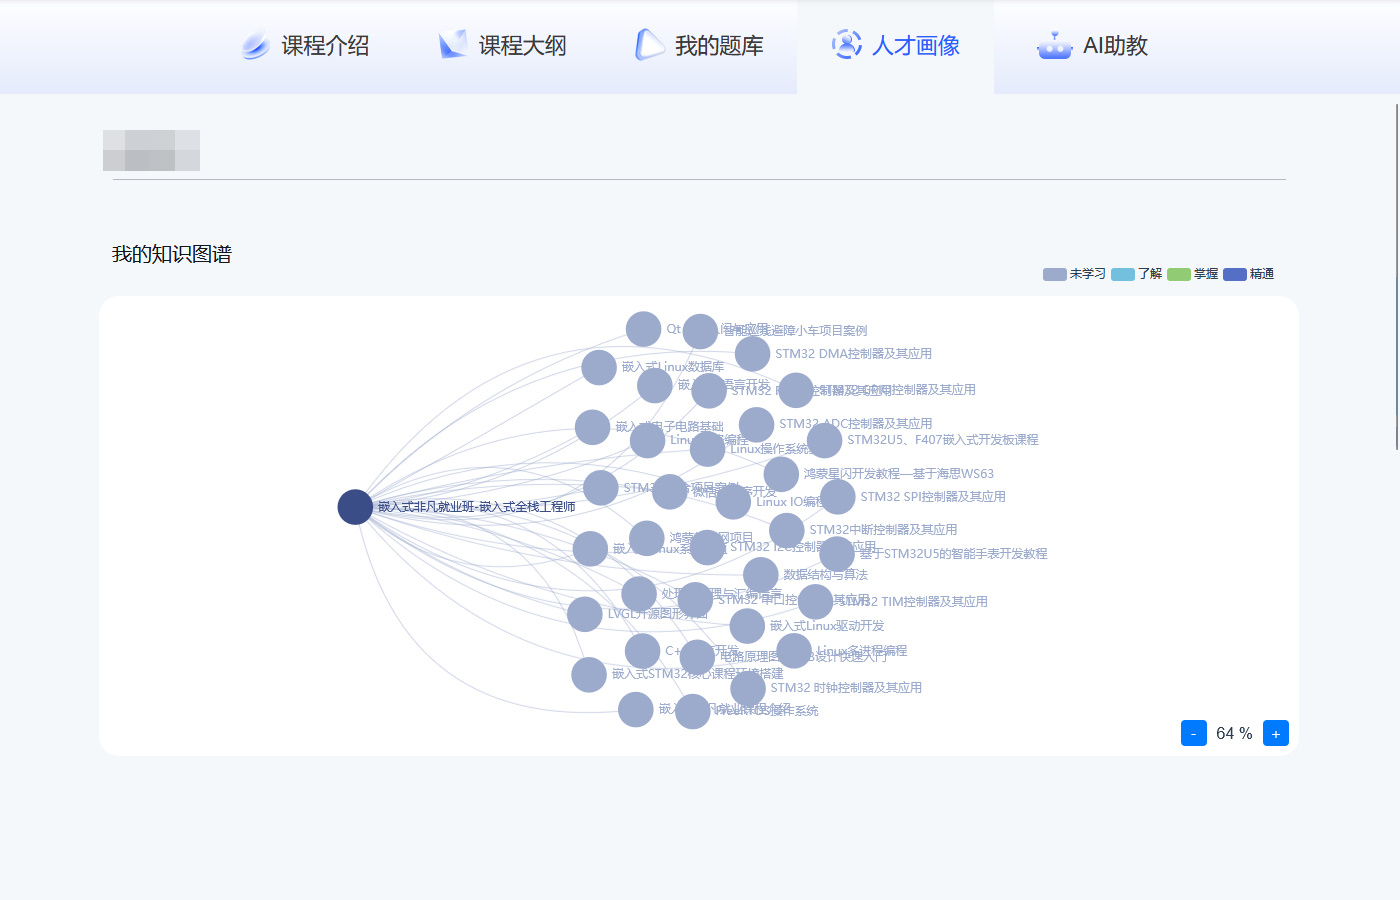Select the root node 嵌入式非凡就业班
Viewport: 1400px width, 900px height.
point(355,507)
